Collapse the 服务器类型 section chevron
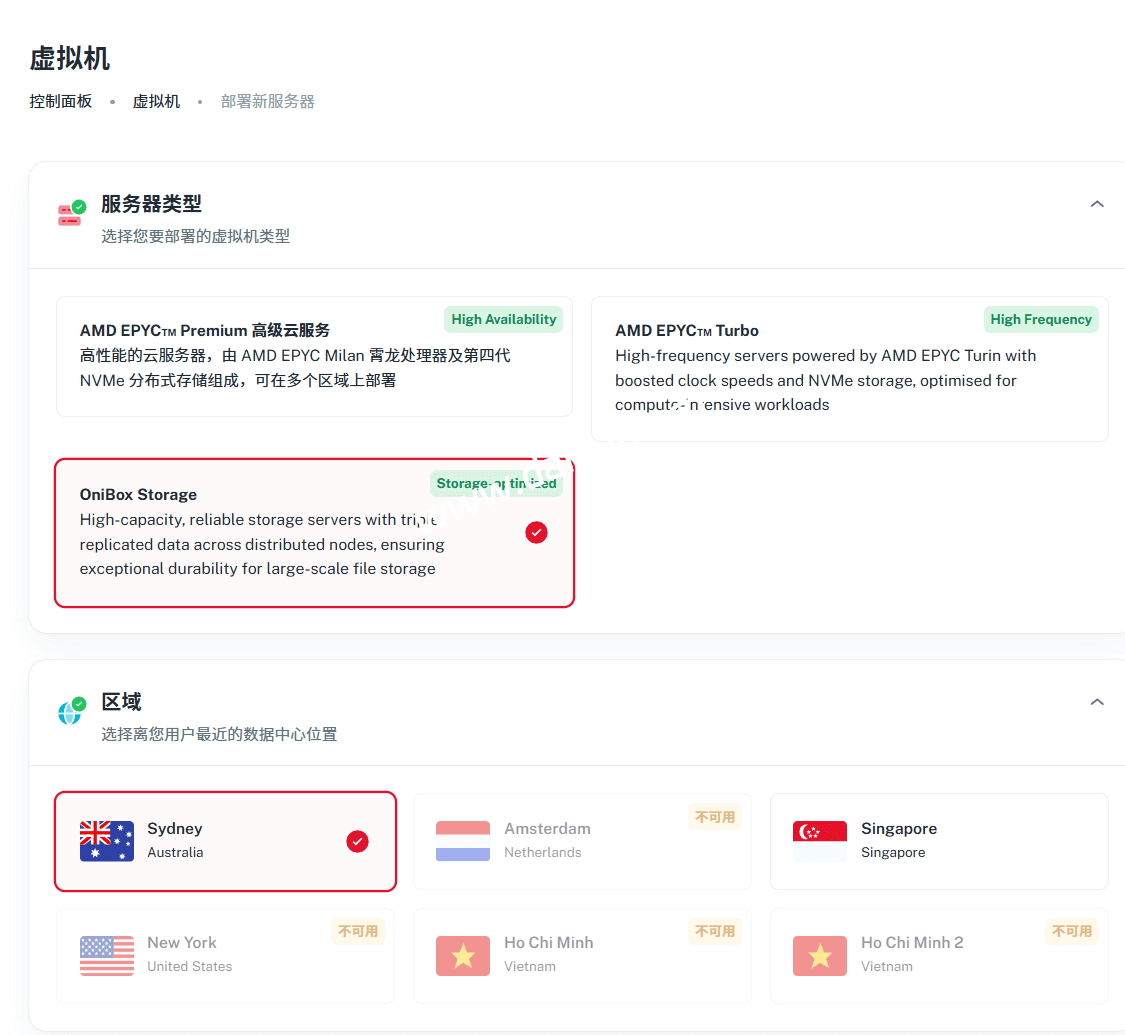 pos(1097,204)
